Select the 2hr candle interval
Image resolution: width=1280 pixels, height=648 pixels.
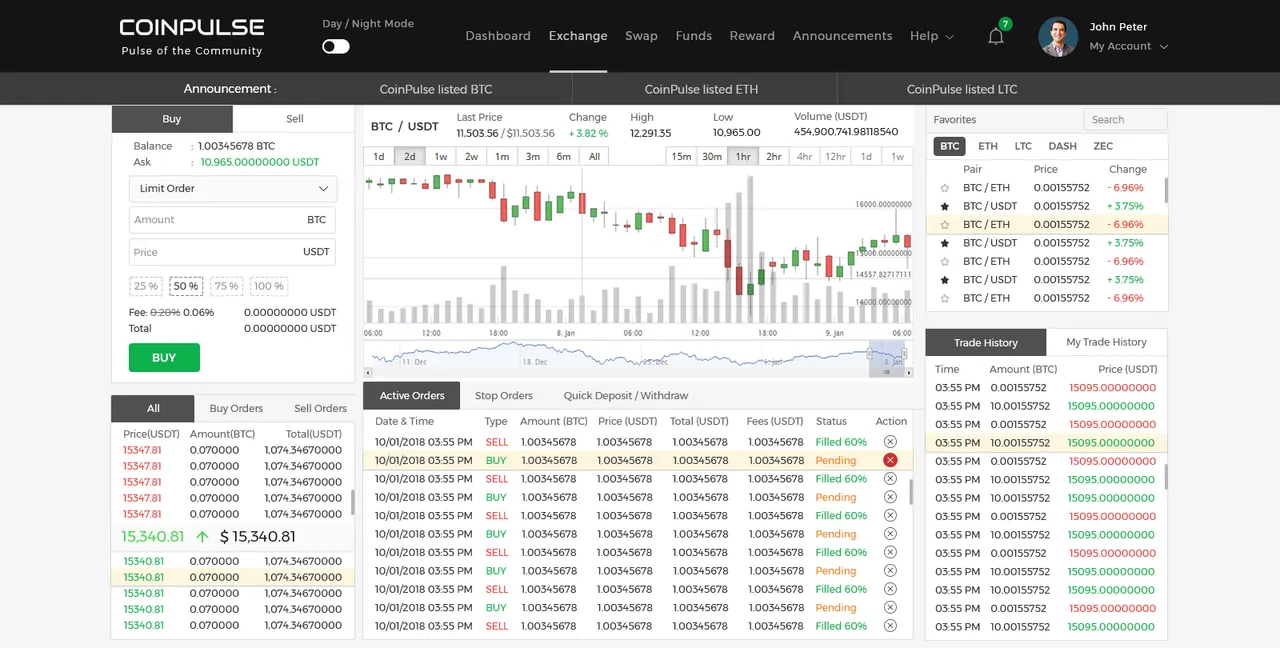tap(774, 156)
